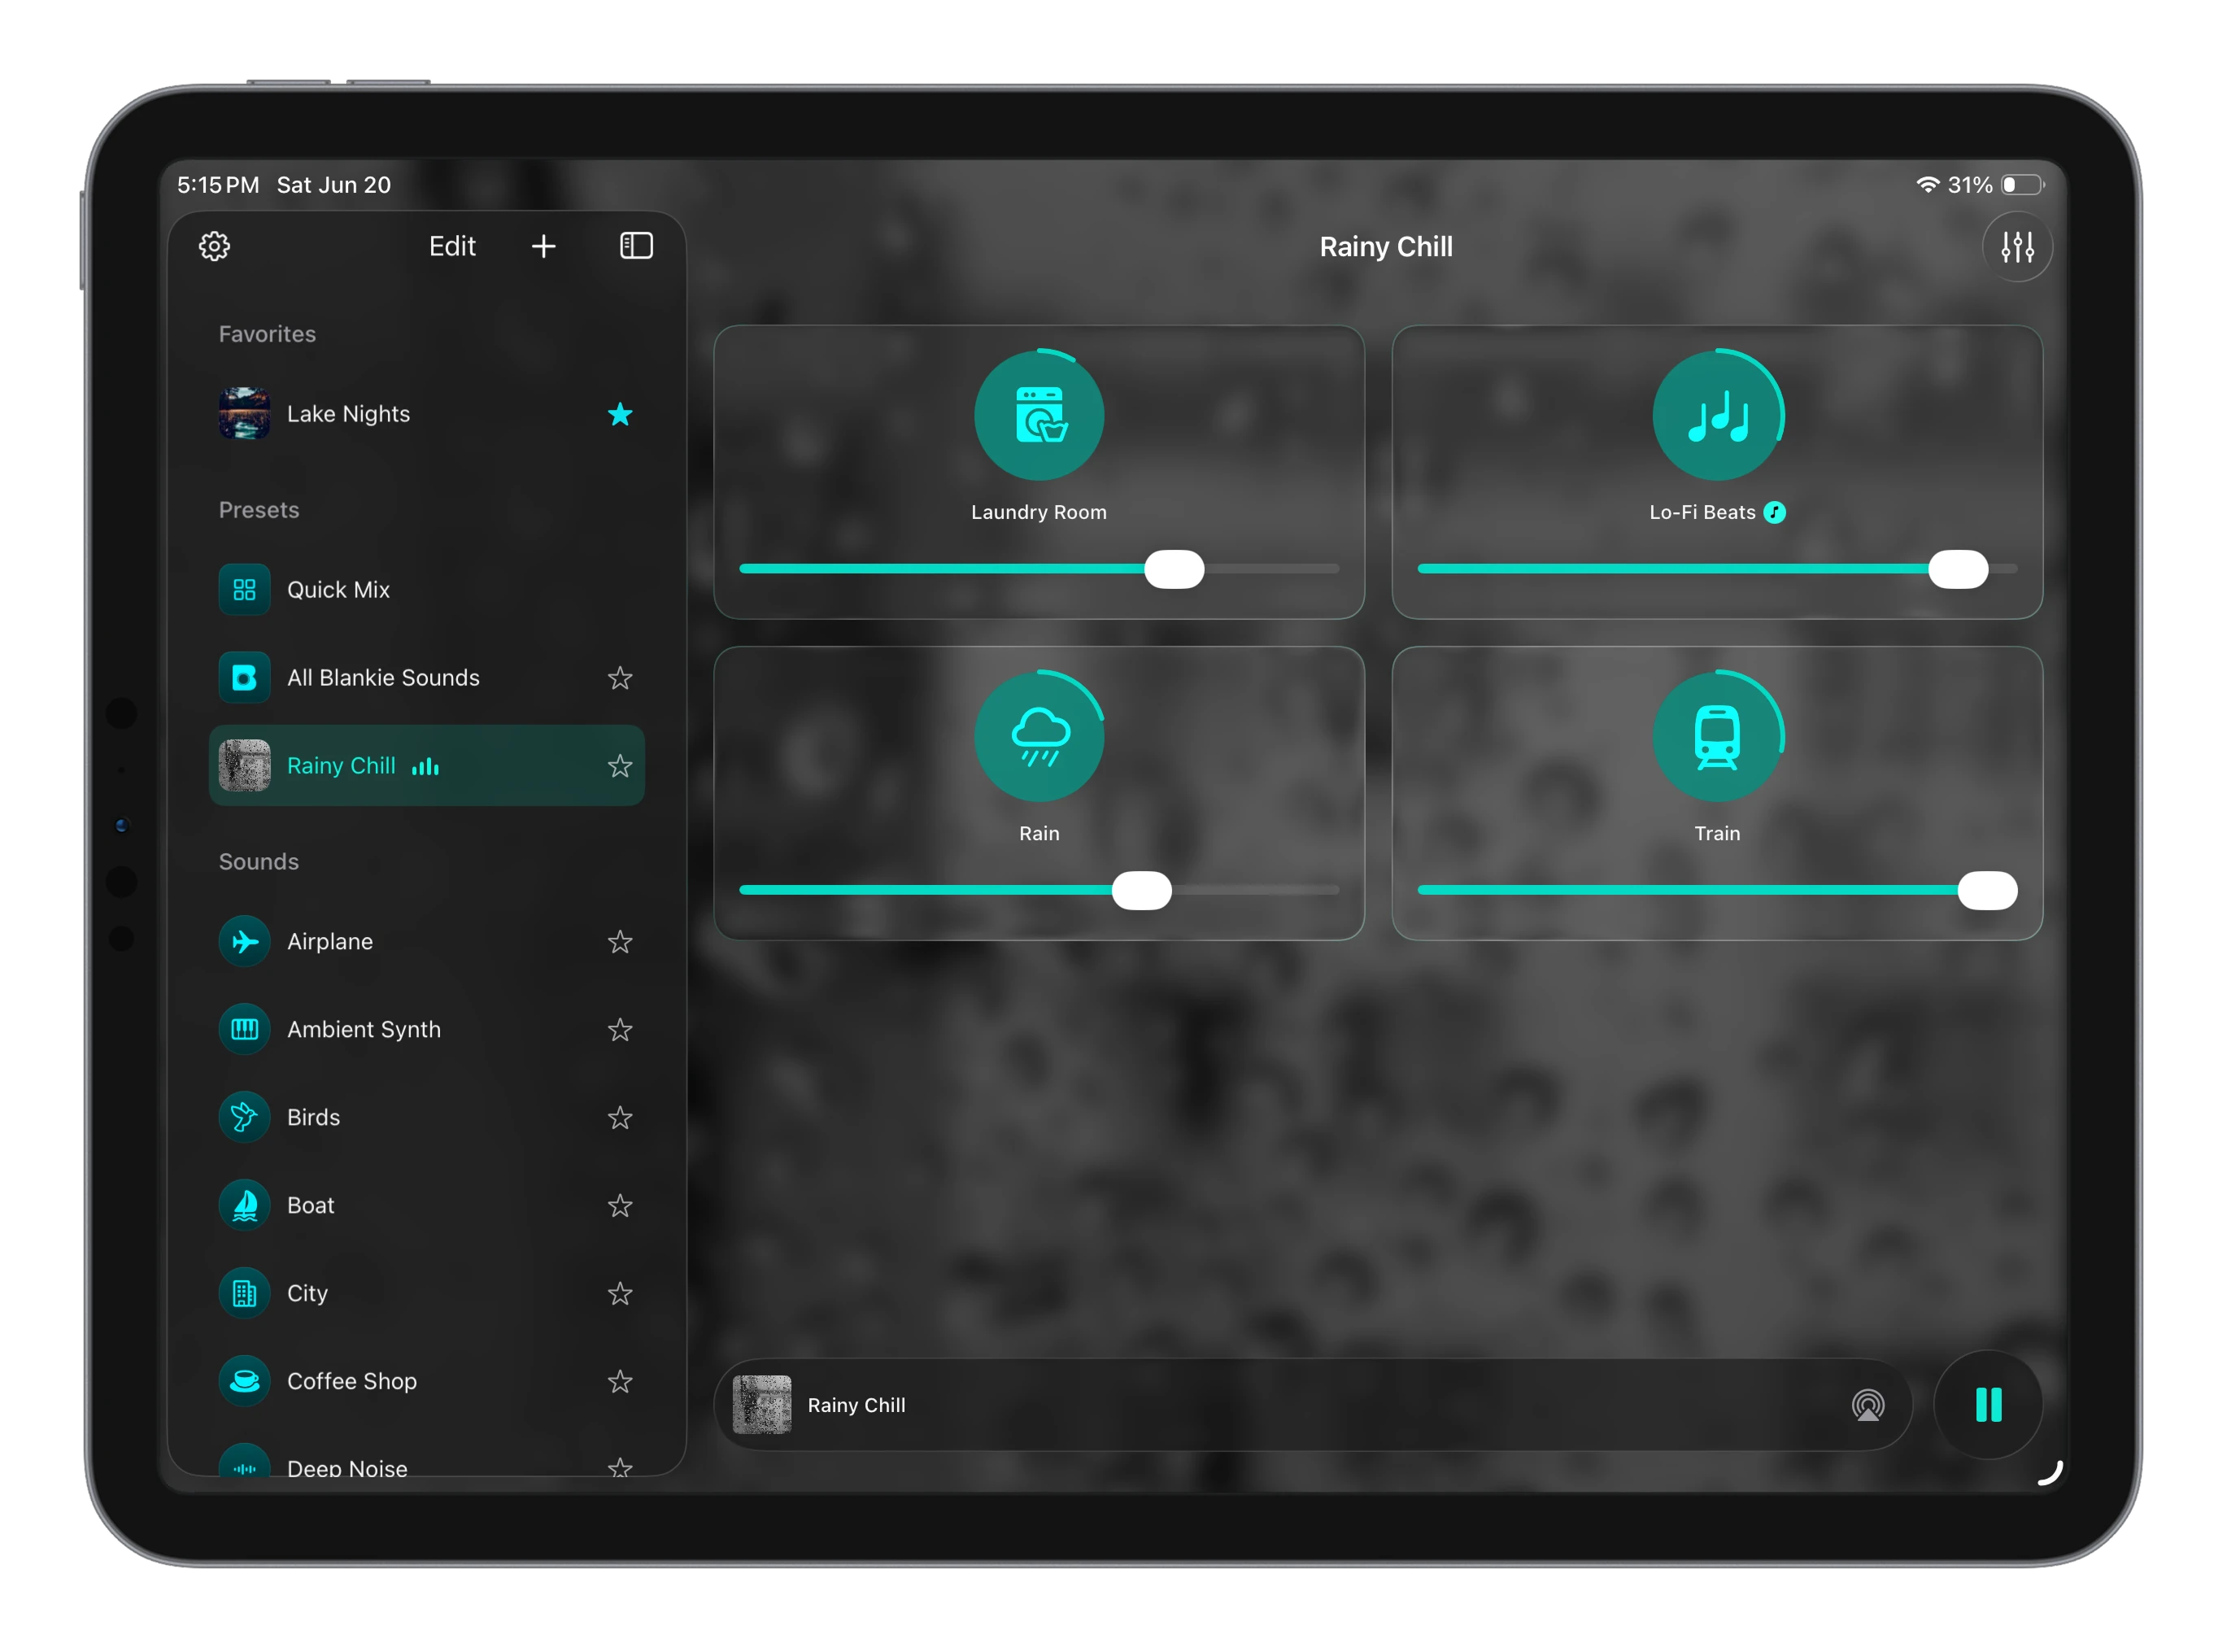
Task: Click Lake Nights thumbnail image
Action: 244,414
